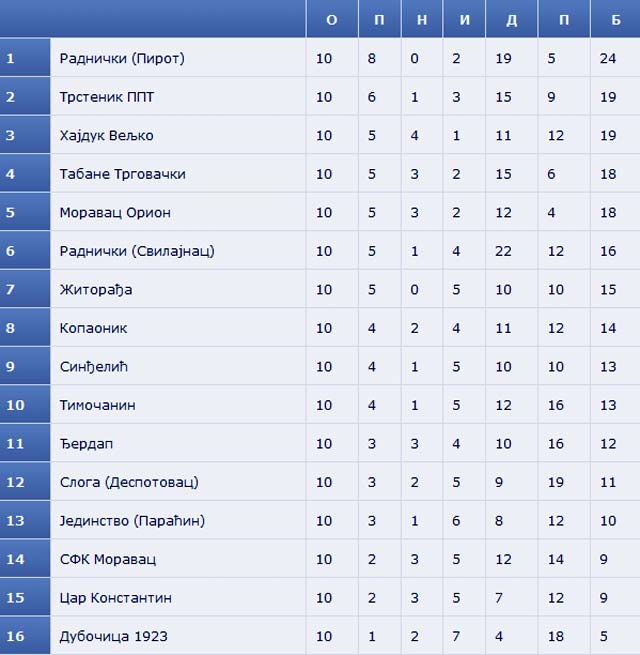The image size is (640, 655).
Task: Click the Копаоник team name
Action: 93,328
